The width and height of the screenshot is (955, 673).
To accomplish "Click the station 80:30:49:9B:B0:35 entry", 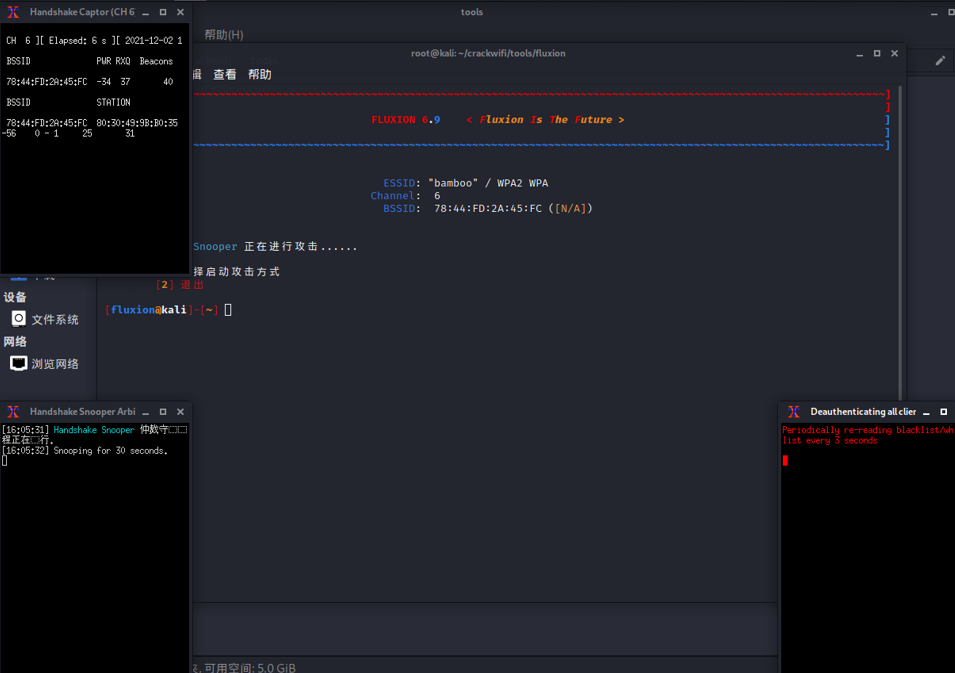I will (x=137, y=122).
